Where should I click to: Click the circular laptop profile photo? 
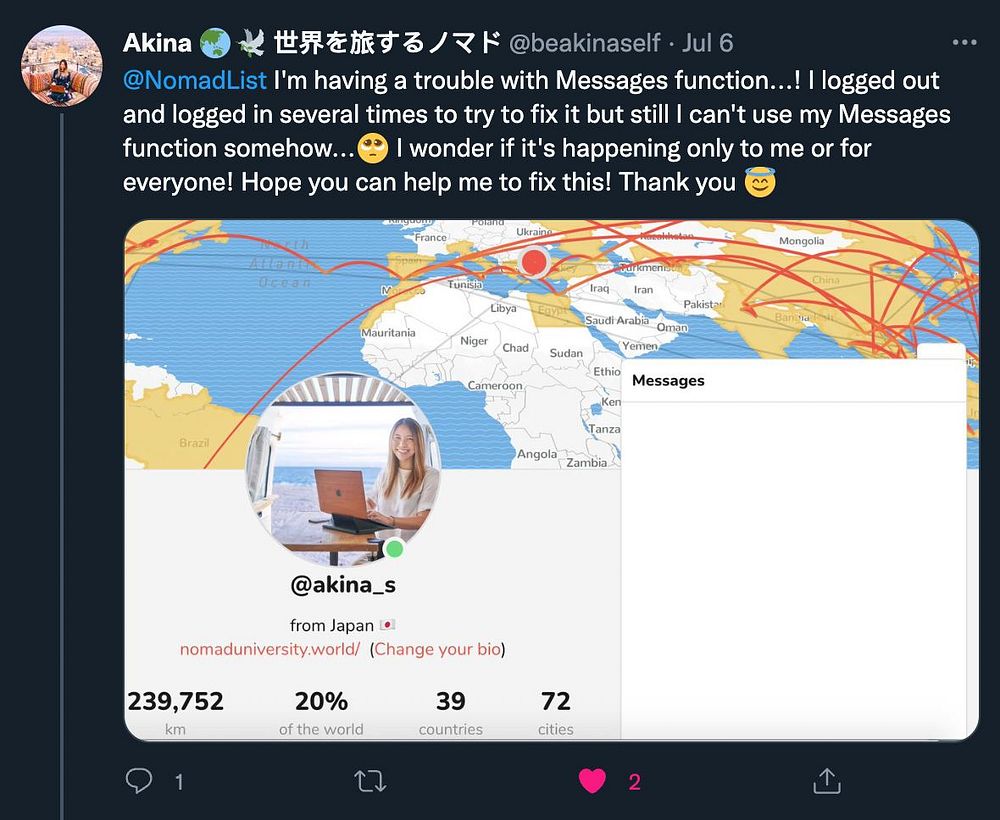pyautogui.click(x=343, y=470)
